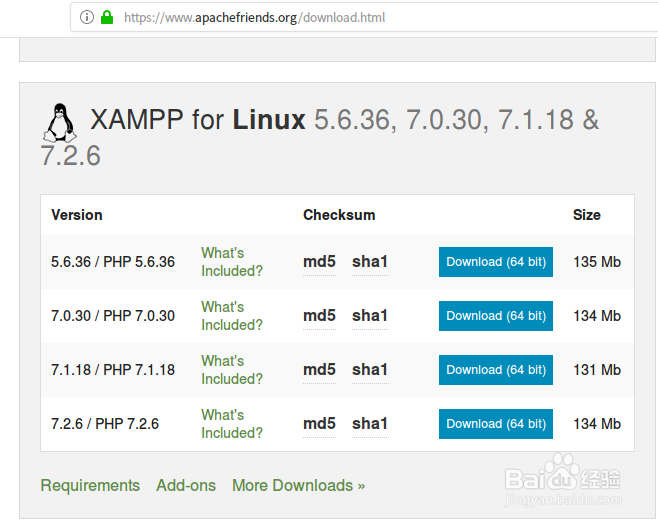The image size is (658, 523).
Task: Click the 134 Mb size in 7.0.30 row
Action: [597, 316]
